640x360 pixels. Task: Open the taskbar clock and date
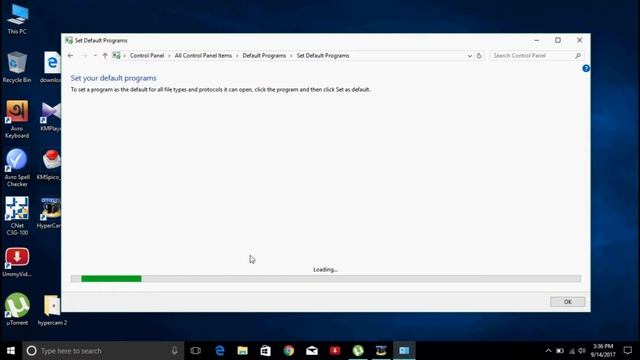603,351
